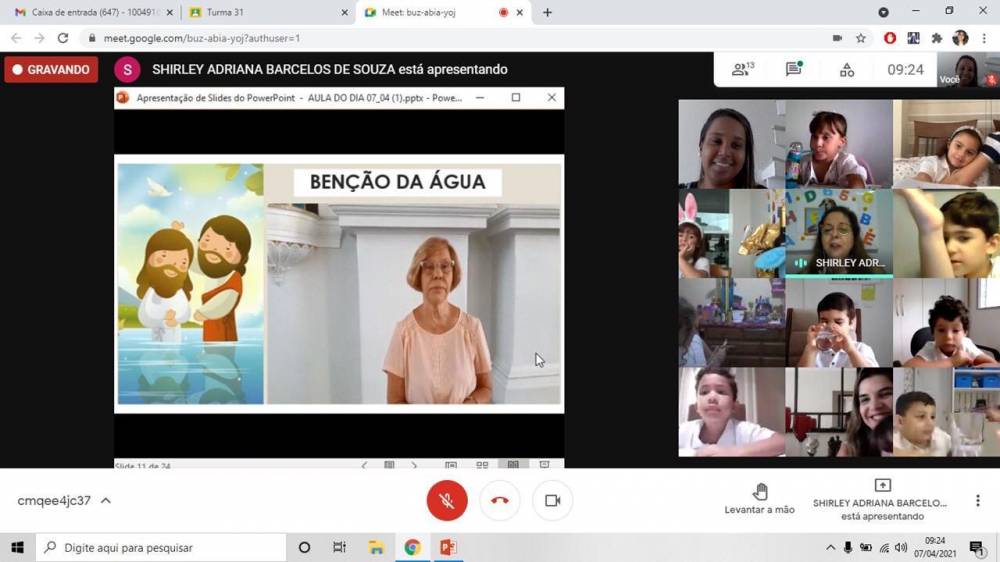Unmute the microphone in Meet
Image resolution: width=1000 pixels, height=562 pixels.
pos(447,501)
